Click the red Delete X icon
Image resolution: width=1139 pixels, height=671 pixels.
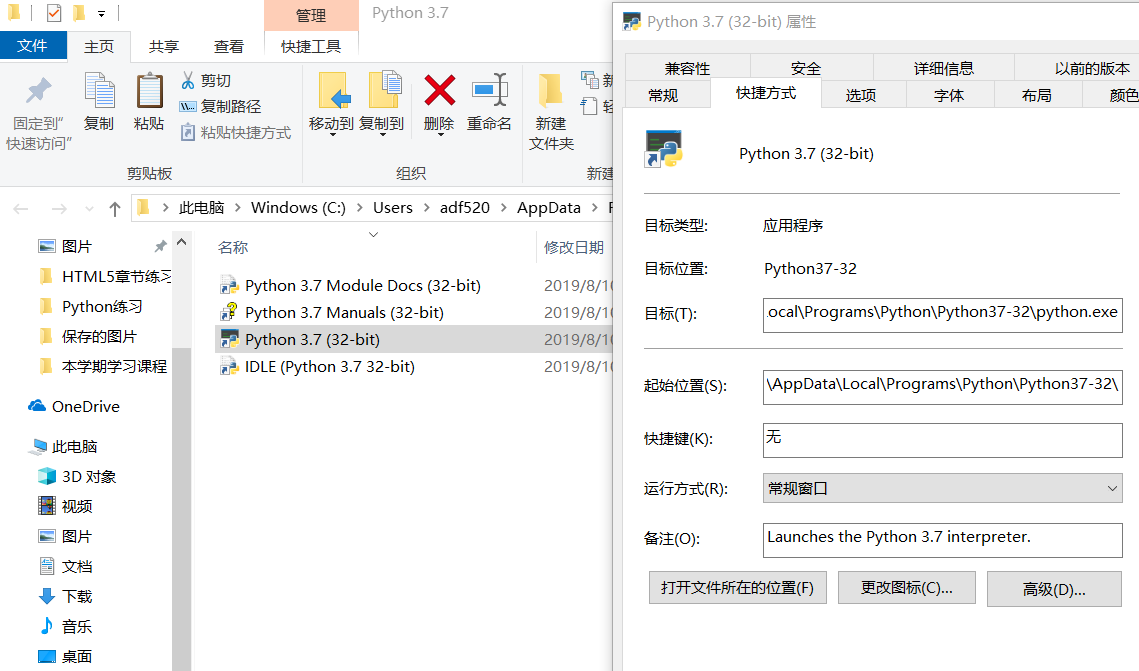[x=439, y=91]
